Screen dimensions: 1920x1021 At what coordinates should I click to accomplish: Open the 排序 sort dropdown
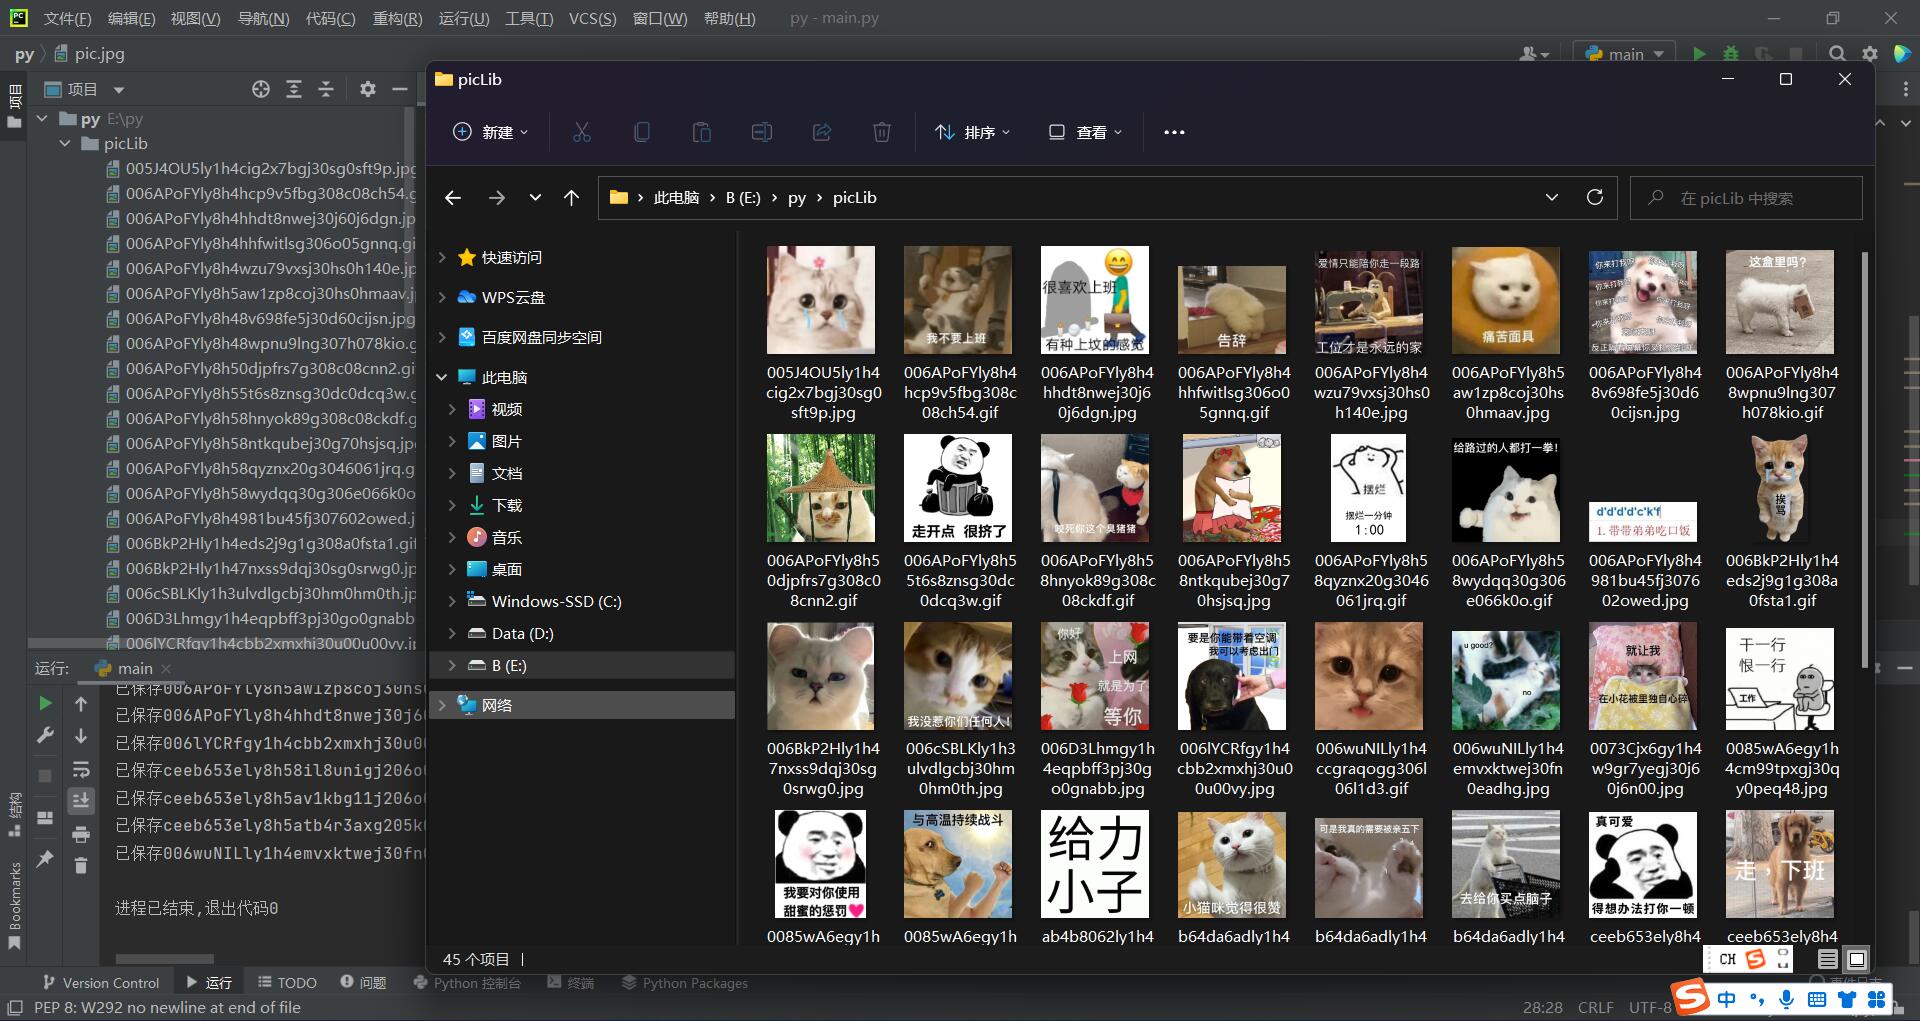coord(972,132)
